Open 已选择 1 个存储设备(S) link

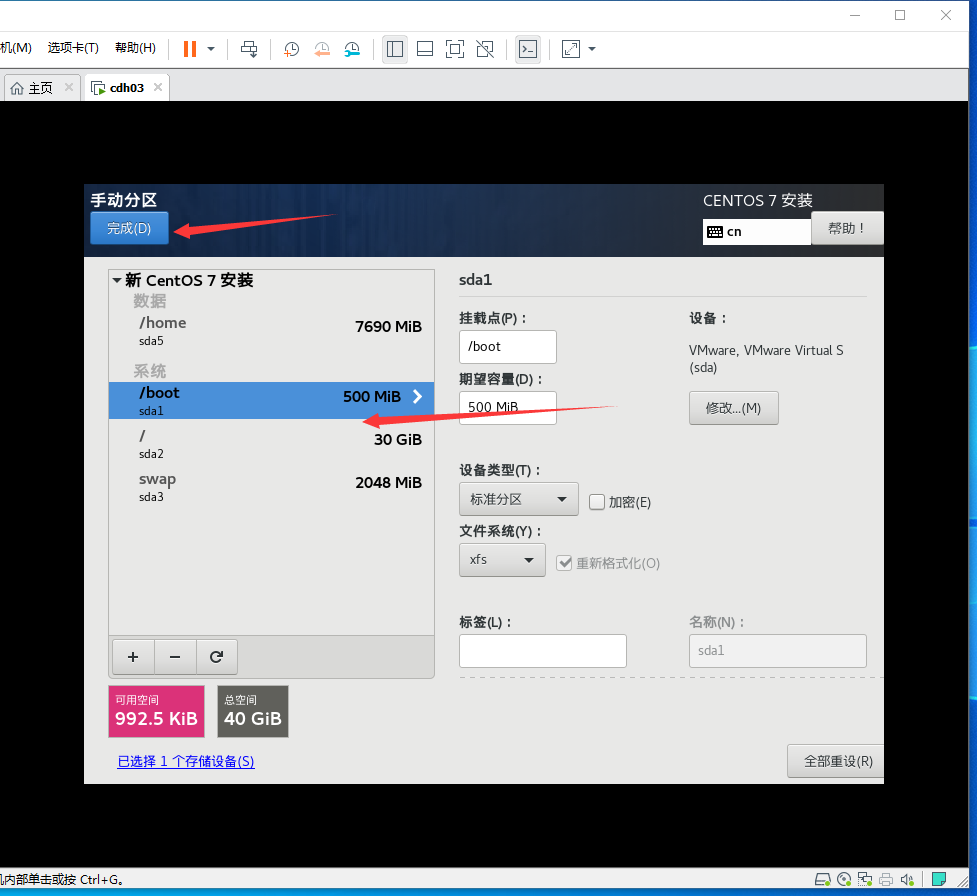coord(186,761)
